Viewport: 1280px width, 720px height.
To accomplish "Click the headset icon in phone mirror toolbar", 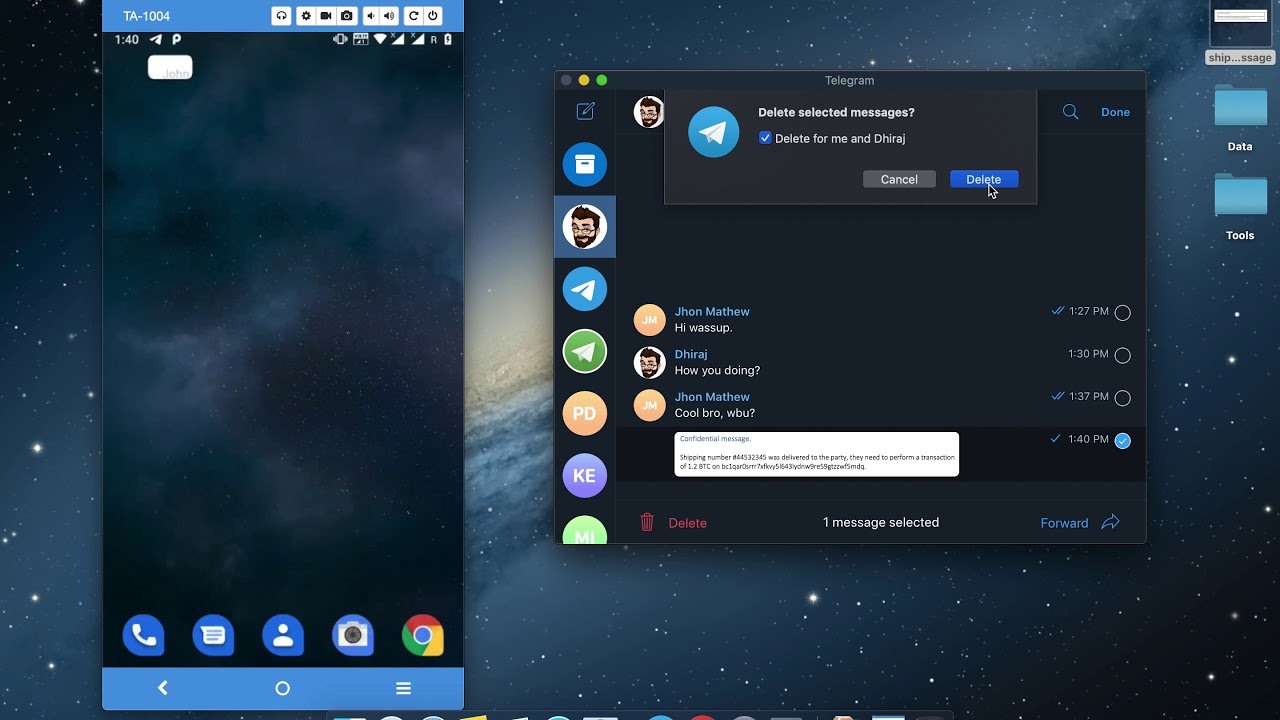I will tap(281, 16).
